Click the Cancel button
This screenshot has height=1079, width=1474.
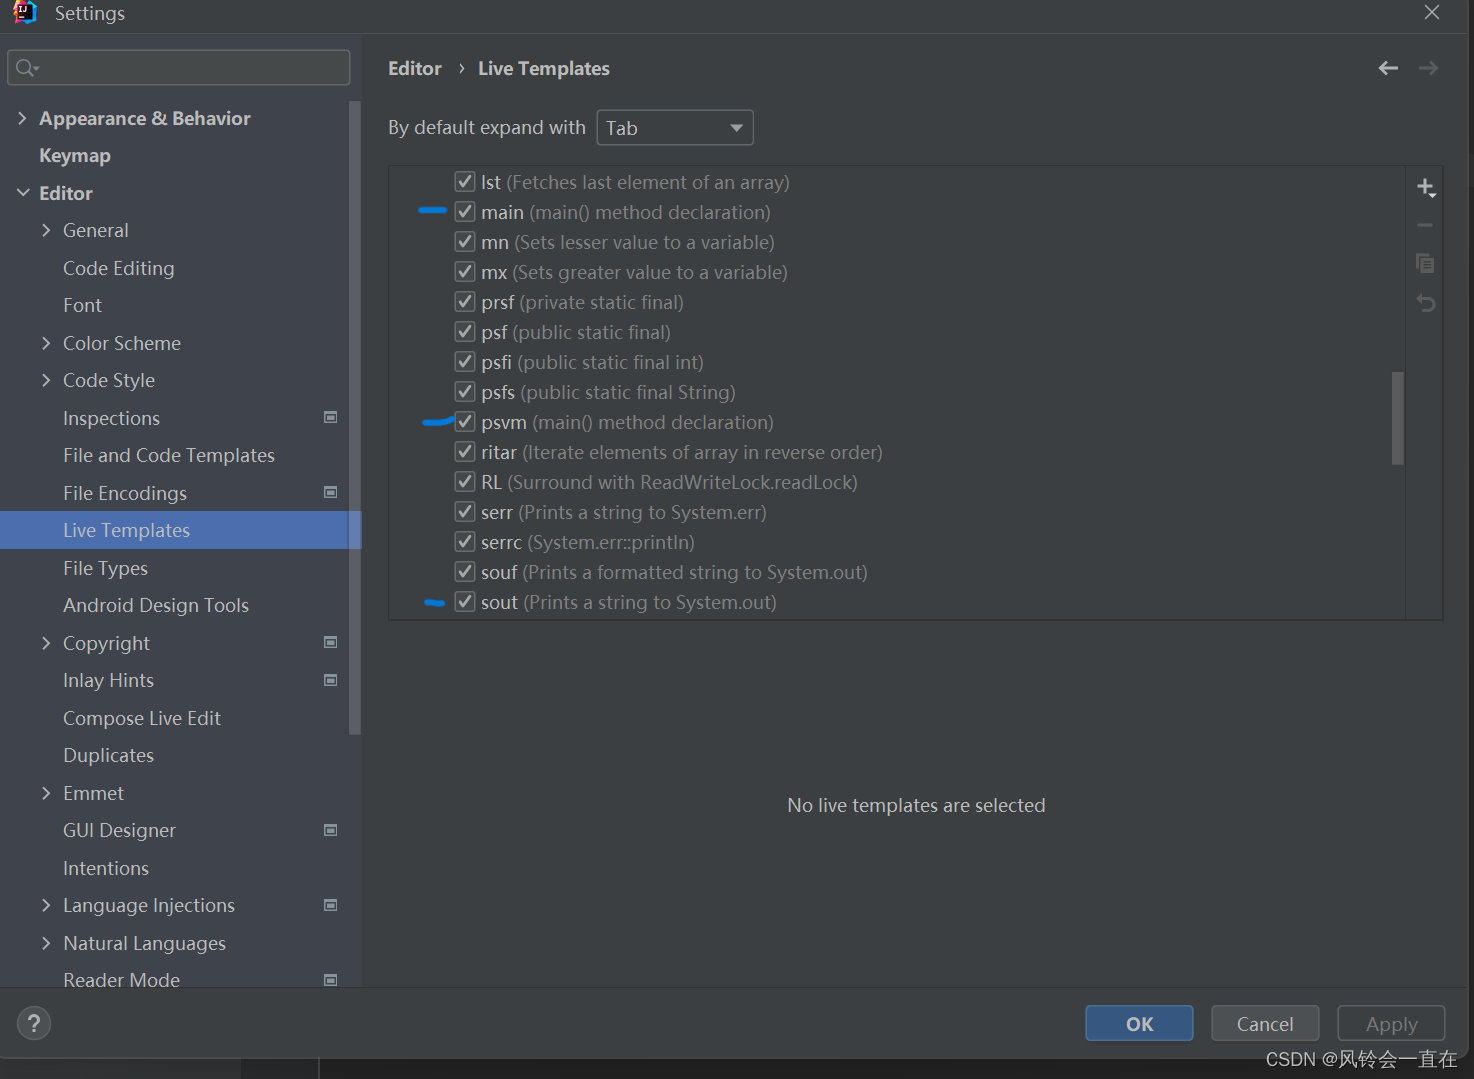[1265, 1023]
